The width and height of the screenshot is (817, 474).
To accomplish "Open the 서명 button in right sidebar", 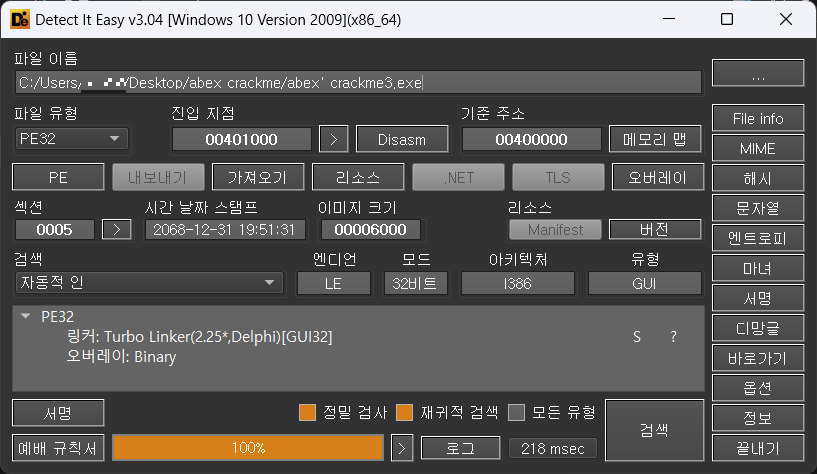I will [x=758, y=298].
